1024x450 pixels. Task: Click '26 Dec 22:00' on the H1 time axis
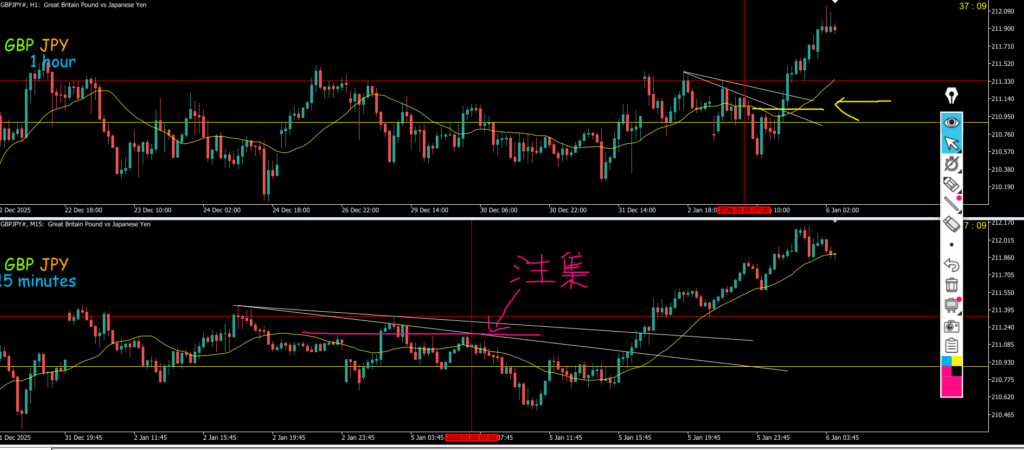click(360, 210)
